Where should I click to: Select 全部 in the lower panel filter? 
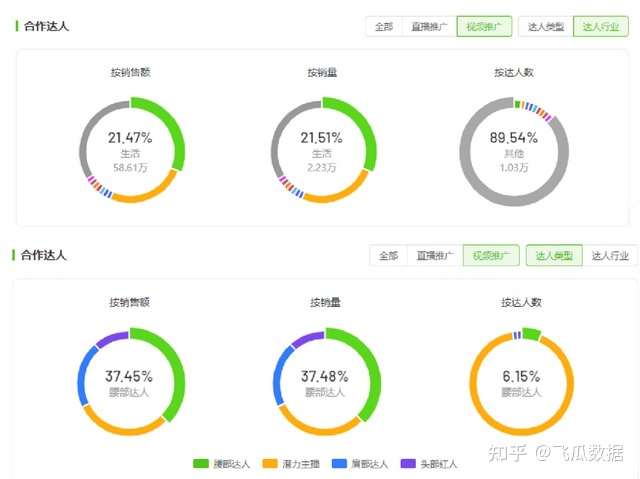click(388, 256)
